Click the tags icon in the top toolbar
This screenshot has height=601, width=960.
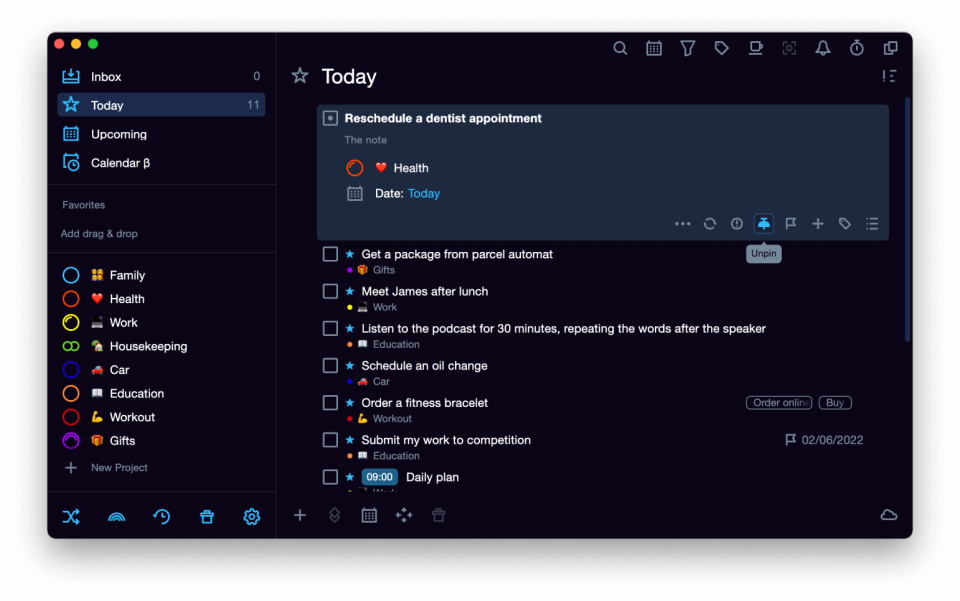721,47
